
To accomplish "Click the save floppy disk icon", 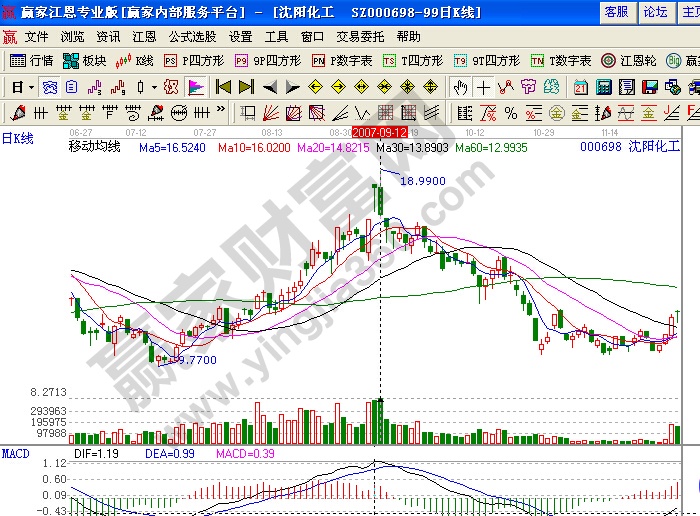I will coord(650,87).
